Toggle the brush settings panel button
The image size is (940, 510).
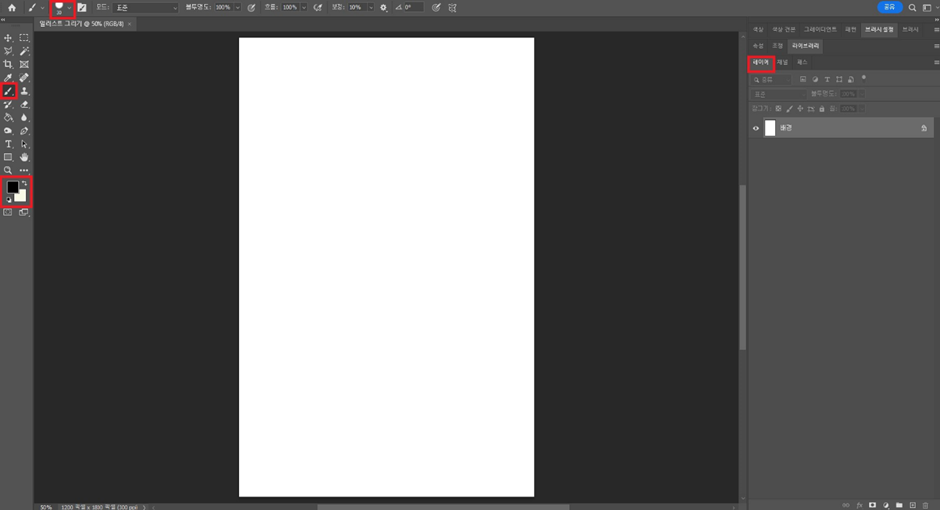coord(82,8)
